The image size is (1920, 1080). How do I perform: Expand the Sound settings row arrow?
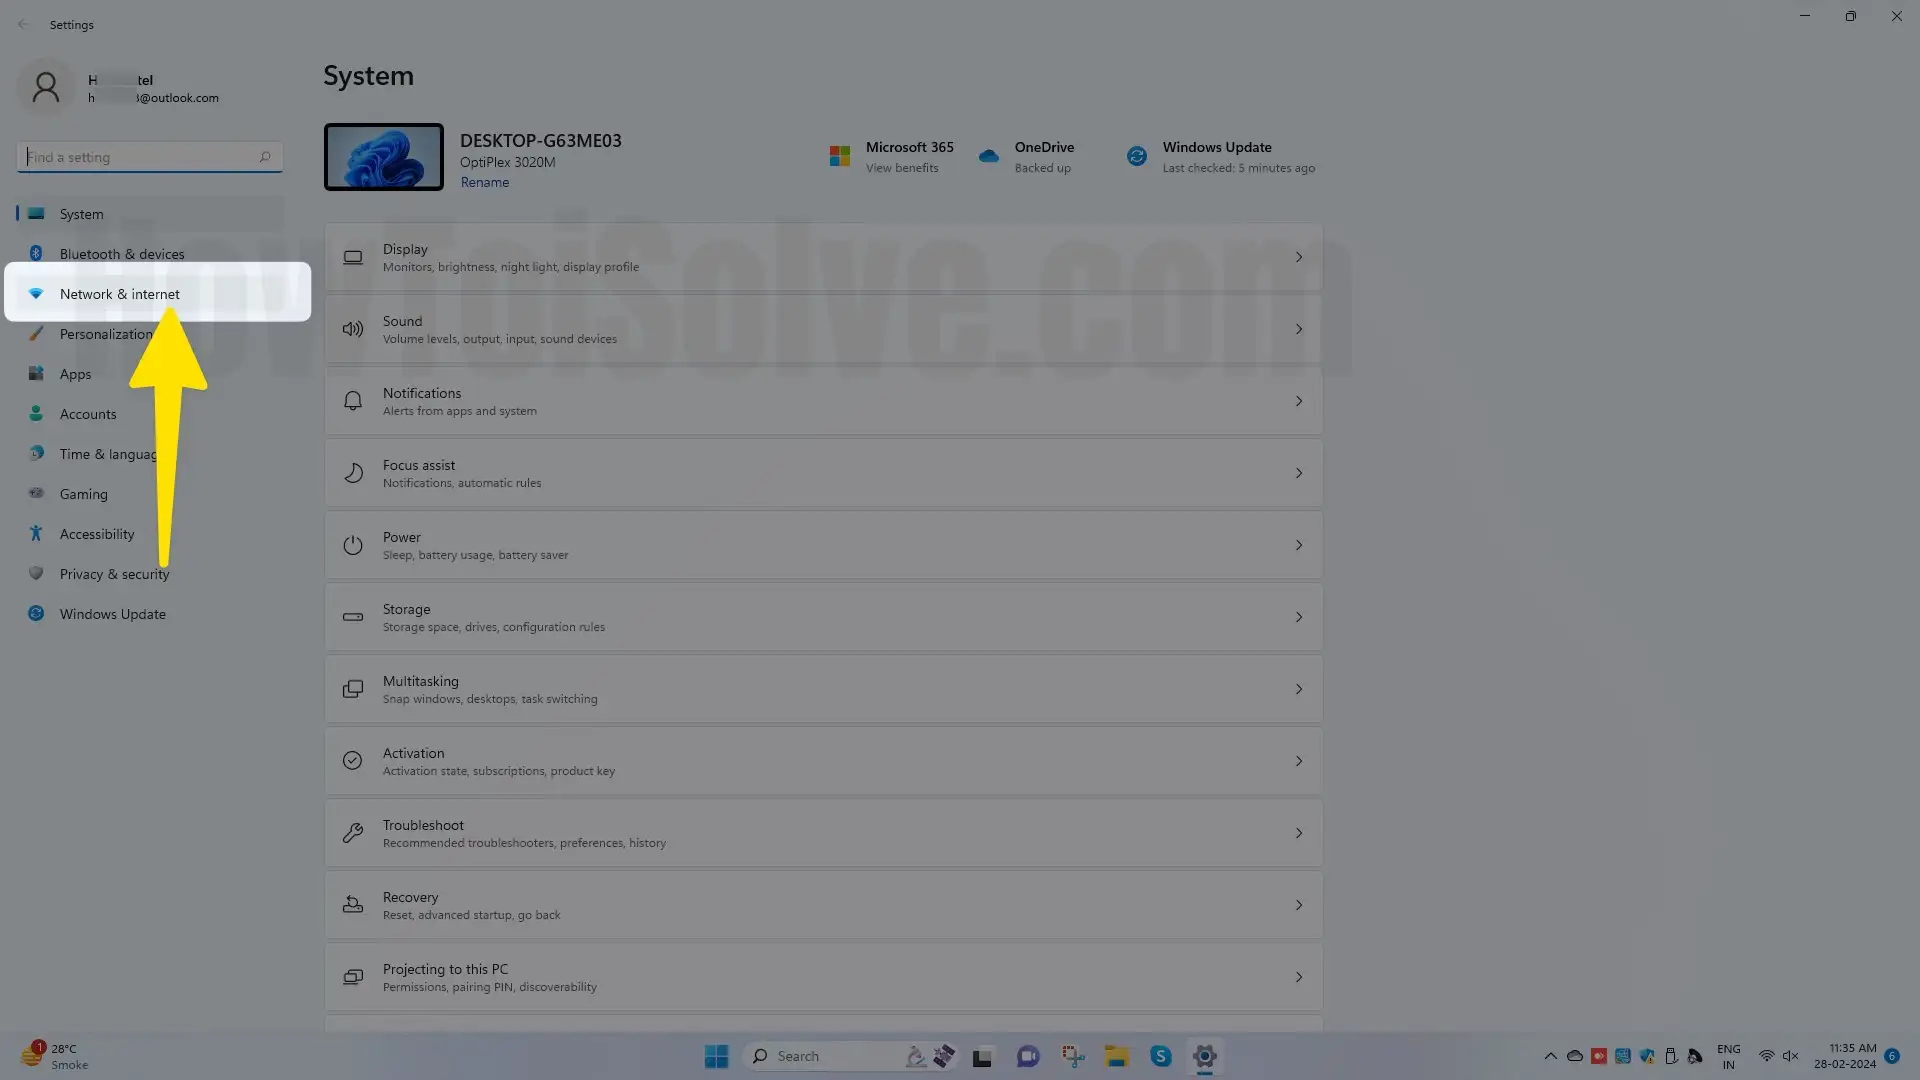[1298, 330]
